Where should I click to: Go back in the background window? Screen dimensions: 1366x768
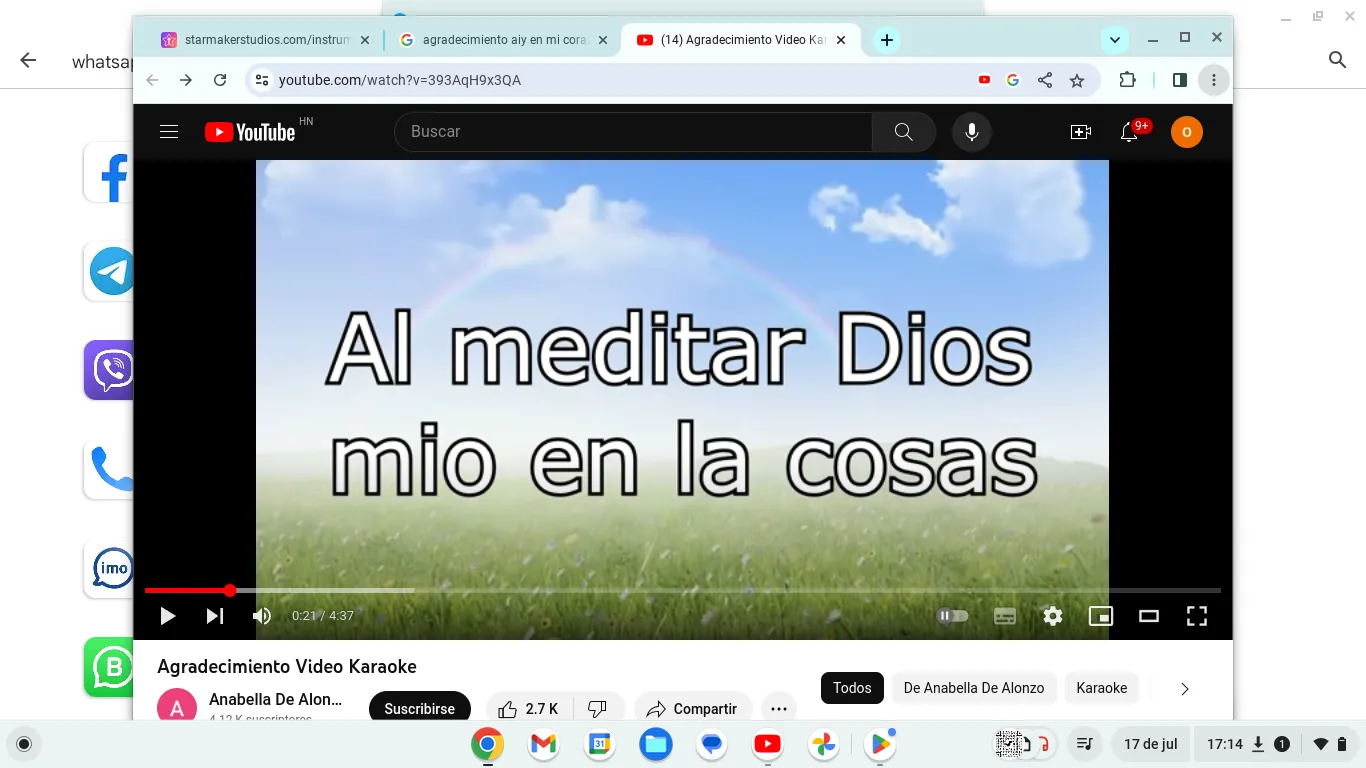pyautogui.click(x=28, y=60)
